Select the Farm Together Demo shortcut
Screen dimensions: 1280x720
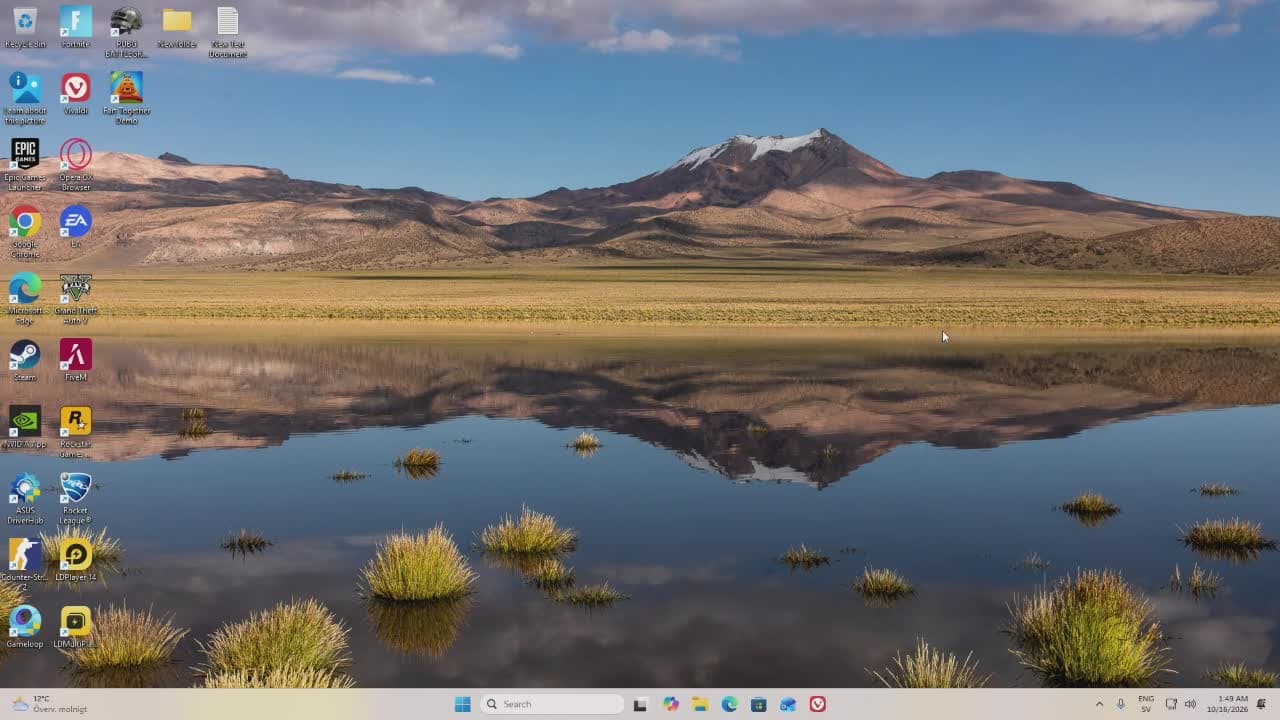(126, 98)
